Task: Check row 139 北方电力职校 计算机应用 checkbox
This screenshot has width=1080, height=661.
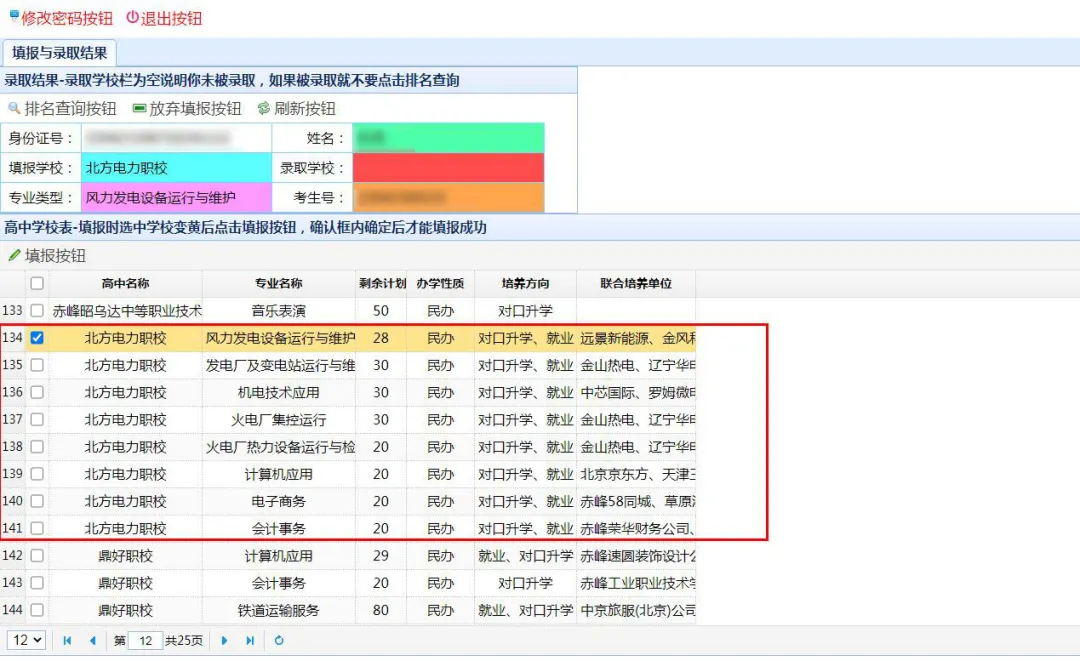Action: [x=37, y=474]
